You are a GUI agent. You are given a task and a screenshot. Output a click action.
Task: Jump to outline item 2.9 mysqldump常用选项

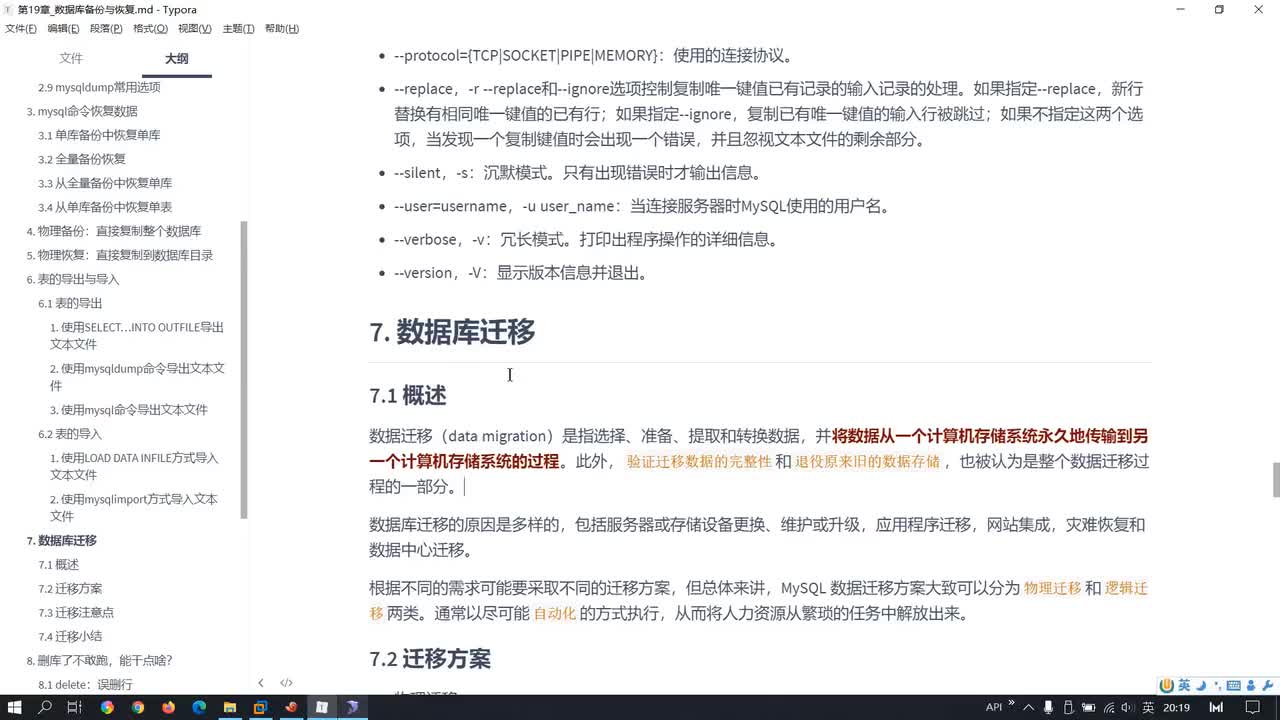99,87
